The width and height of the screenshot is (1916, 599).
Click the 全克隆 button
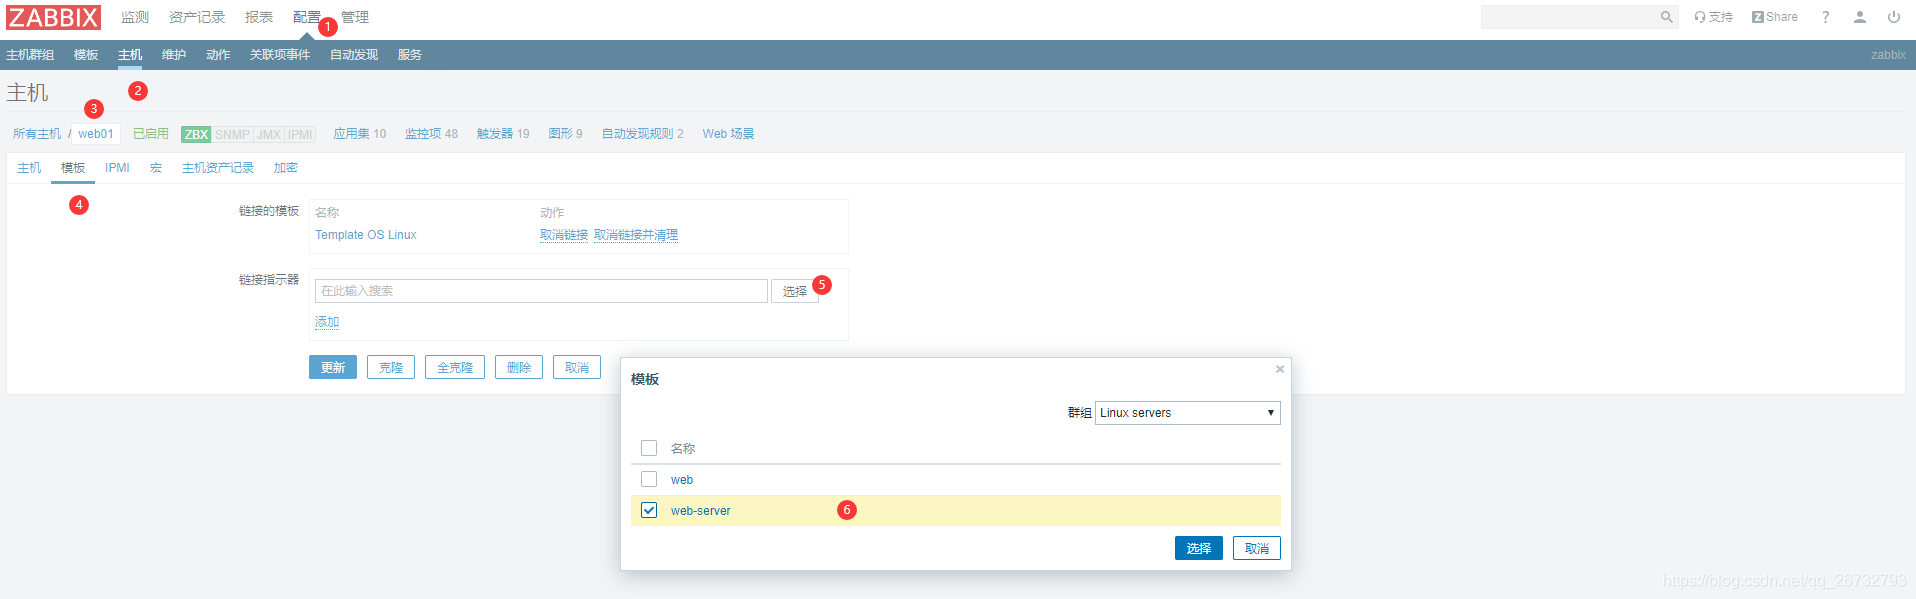tap(455, 367)
